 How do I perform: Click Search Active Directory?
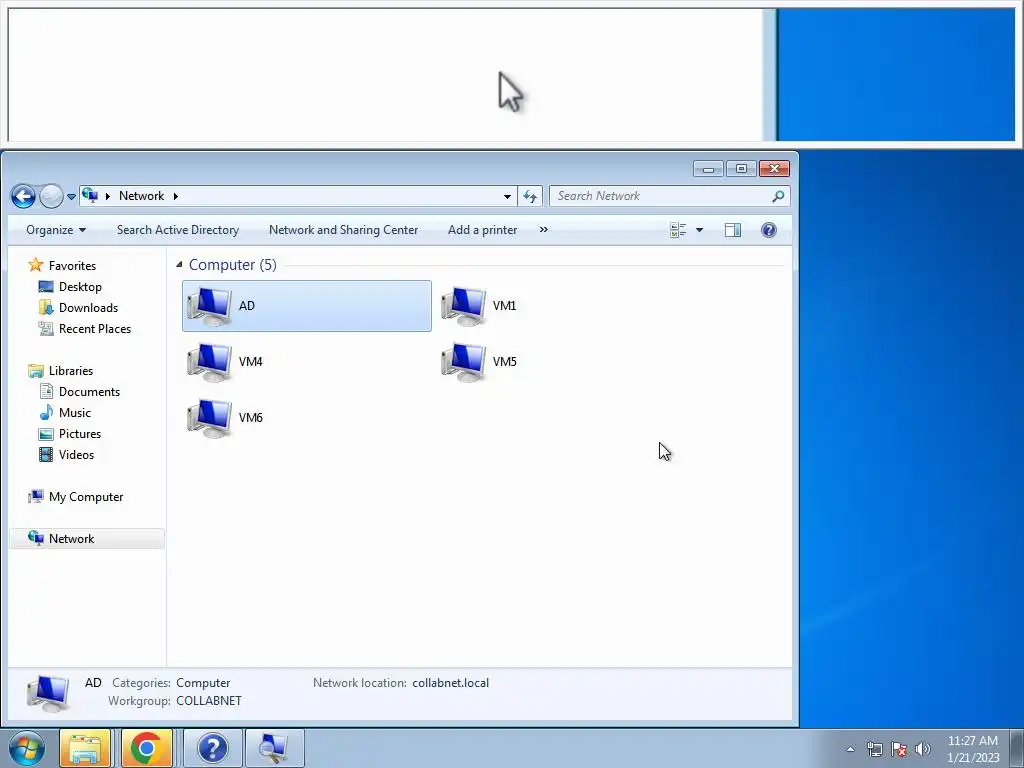tap(178, 230)
